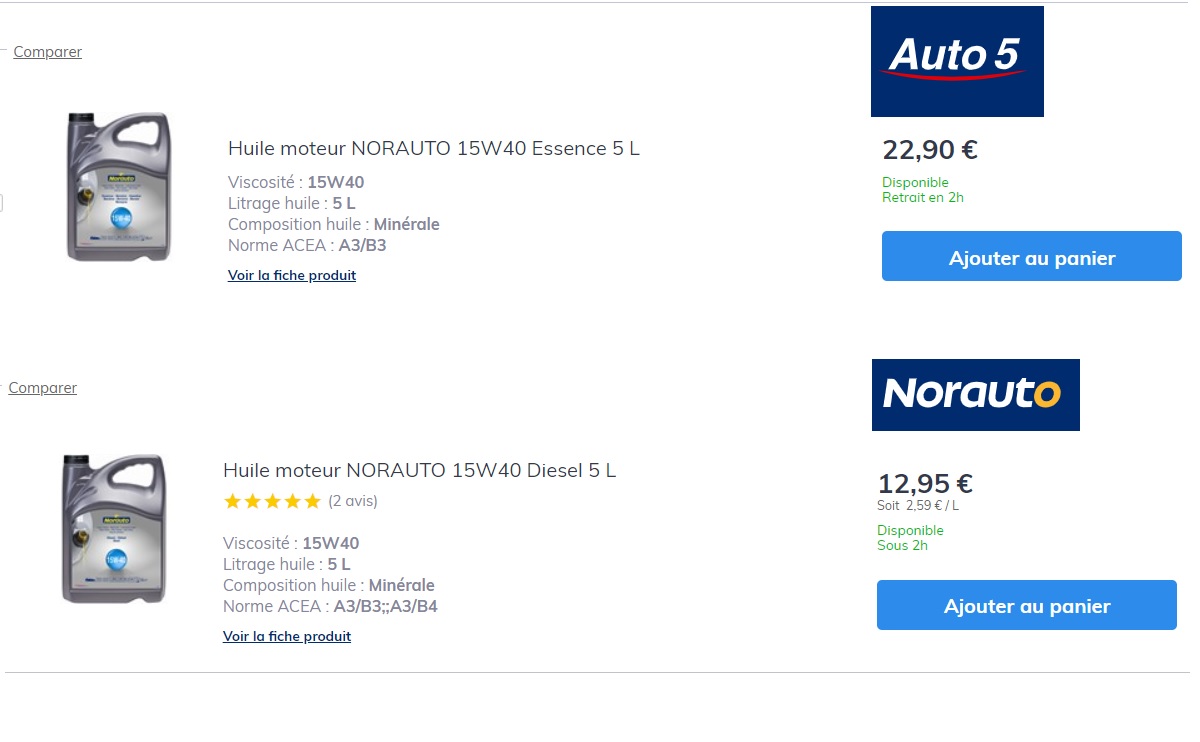Click the five-star rating of Diesel oil

(x=272, y=501)
